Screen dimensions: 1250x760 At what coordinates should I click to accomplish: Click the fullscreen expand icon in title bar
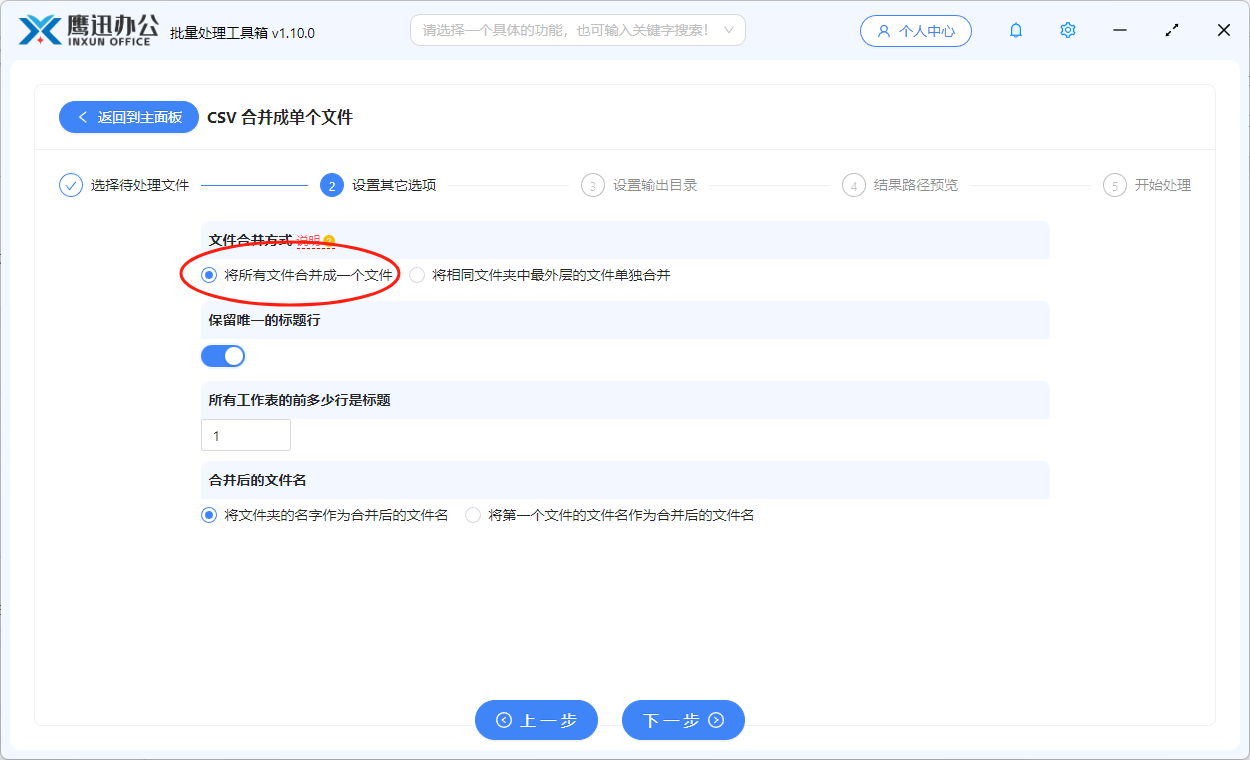pyautogui.click(x=1171, y=30)
